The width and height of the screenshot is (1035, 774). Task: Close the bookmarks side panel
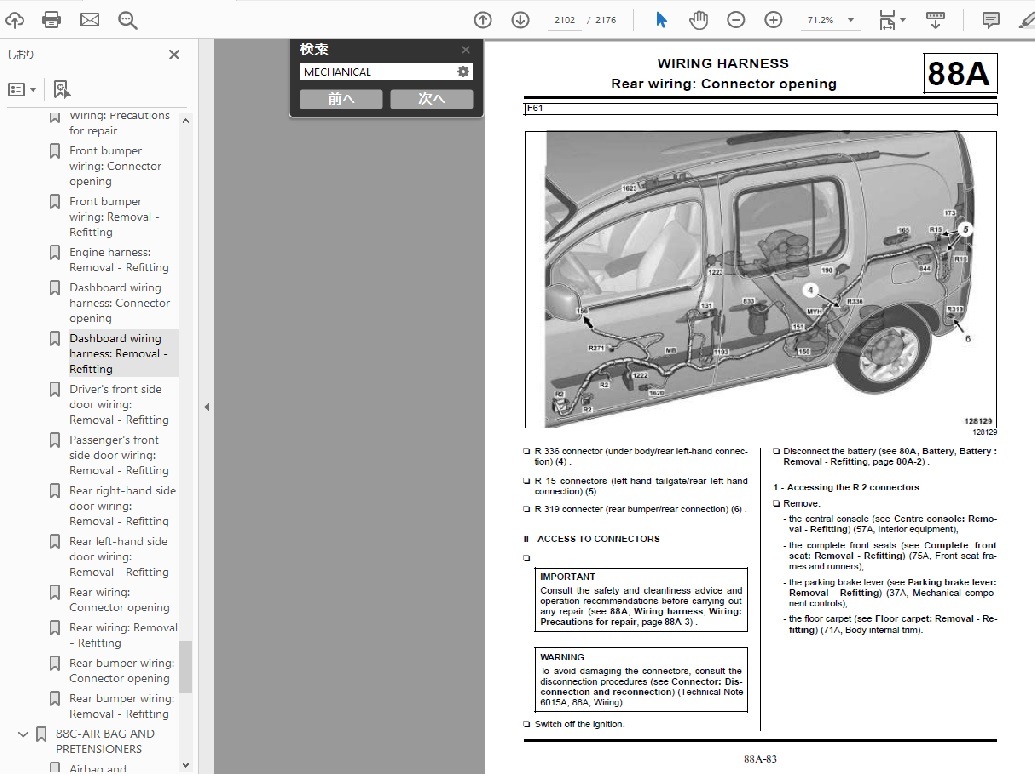(174, 55)
